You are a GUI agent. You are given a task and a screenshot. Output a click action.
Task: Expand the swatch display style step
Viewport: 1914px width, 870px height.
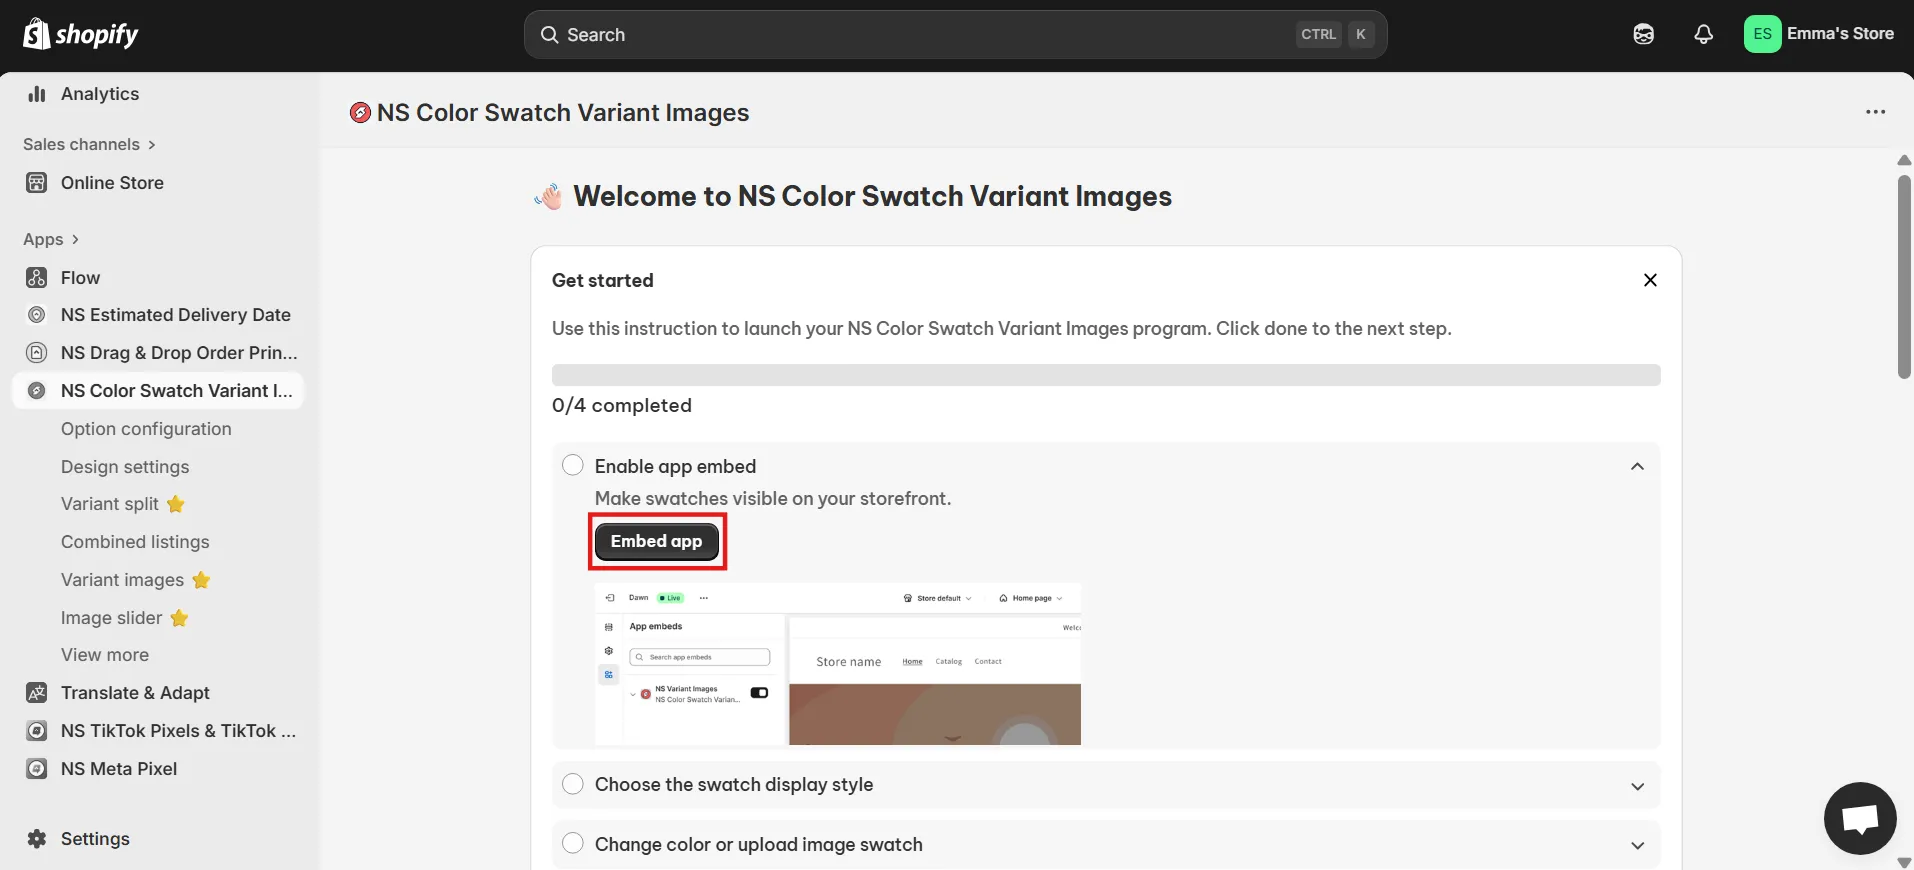[1637, 786]
